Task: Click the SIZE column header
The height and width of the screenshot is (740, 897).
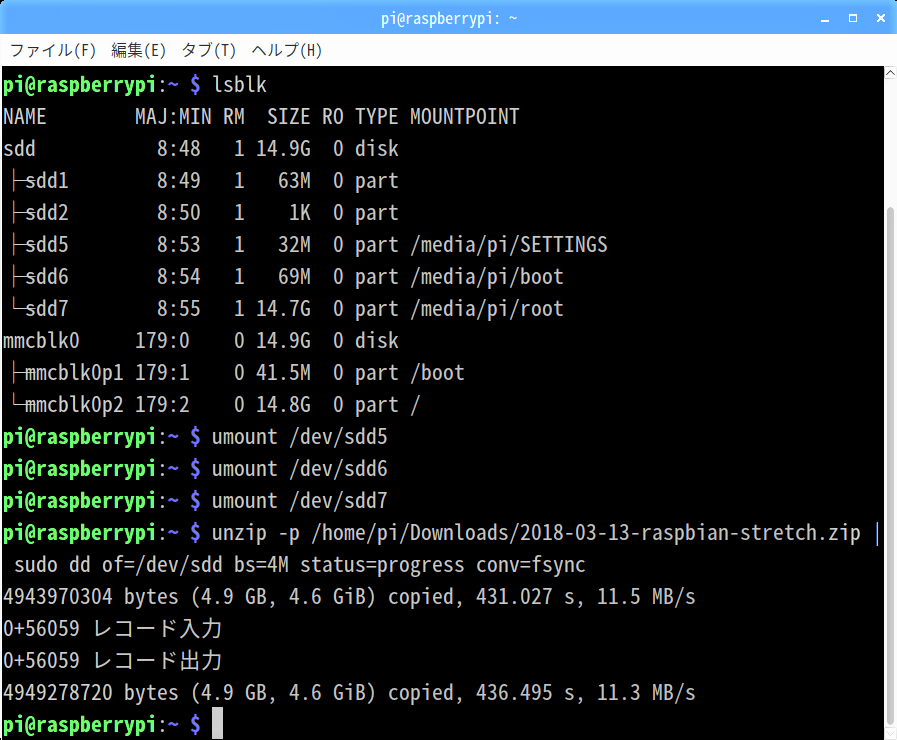Action: coord(288,117)
